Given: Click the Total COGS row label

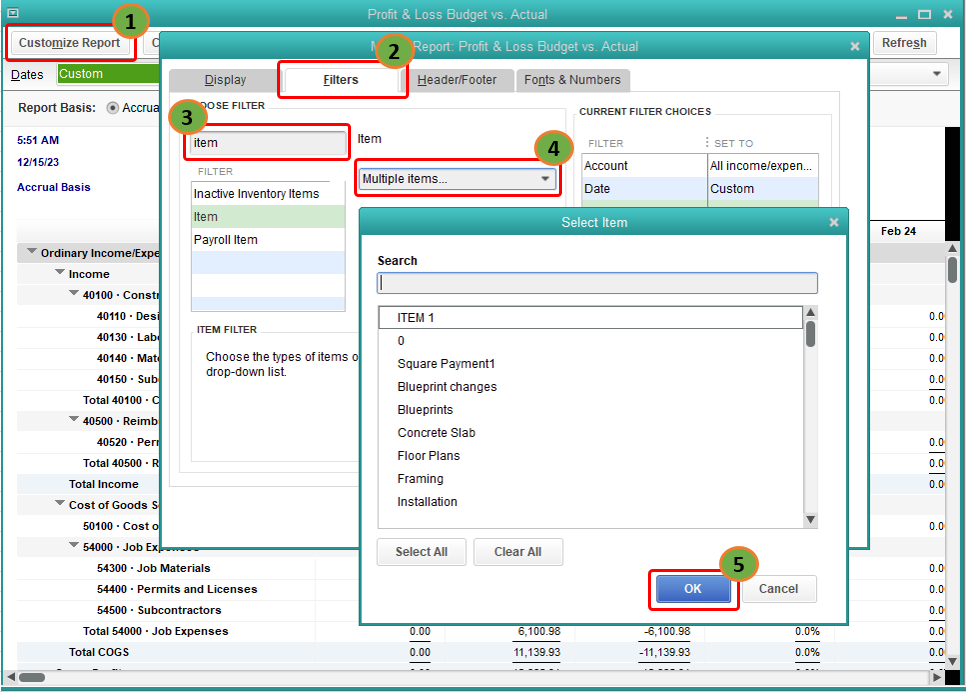Looking at the screenshot, I should coord(99,652).
